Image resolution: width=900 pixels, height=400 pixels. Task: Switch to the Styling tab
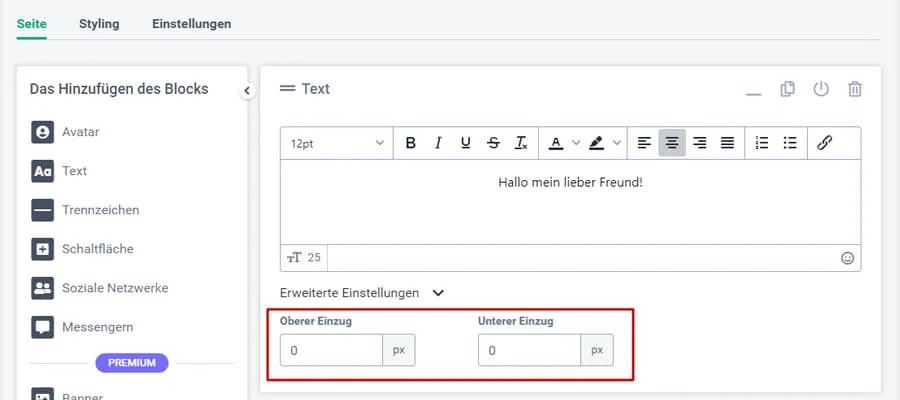click(99, 24)
